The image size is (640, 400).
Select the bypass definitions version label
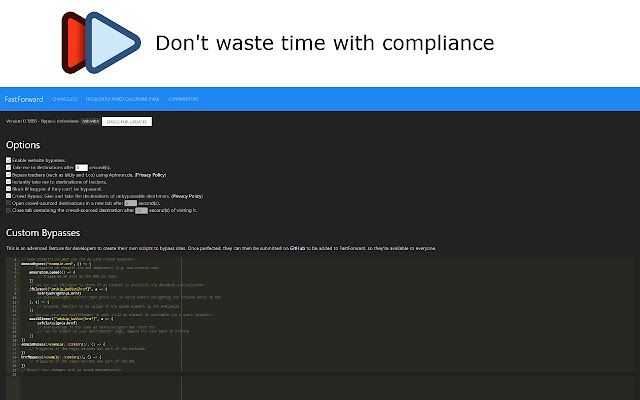90,121
